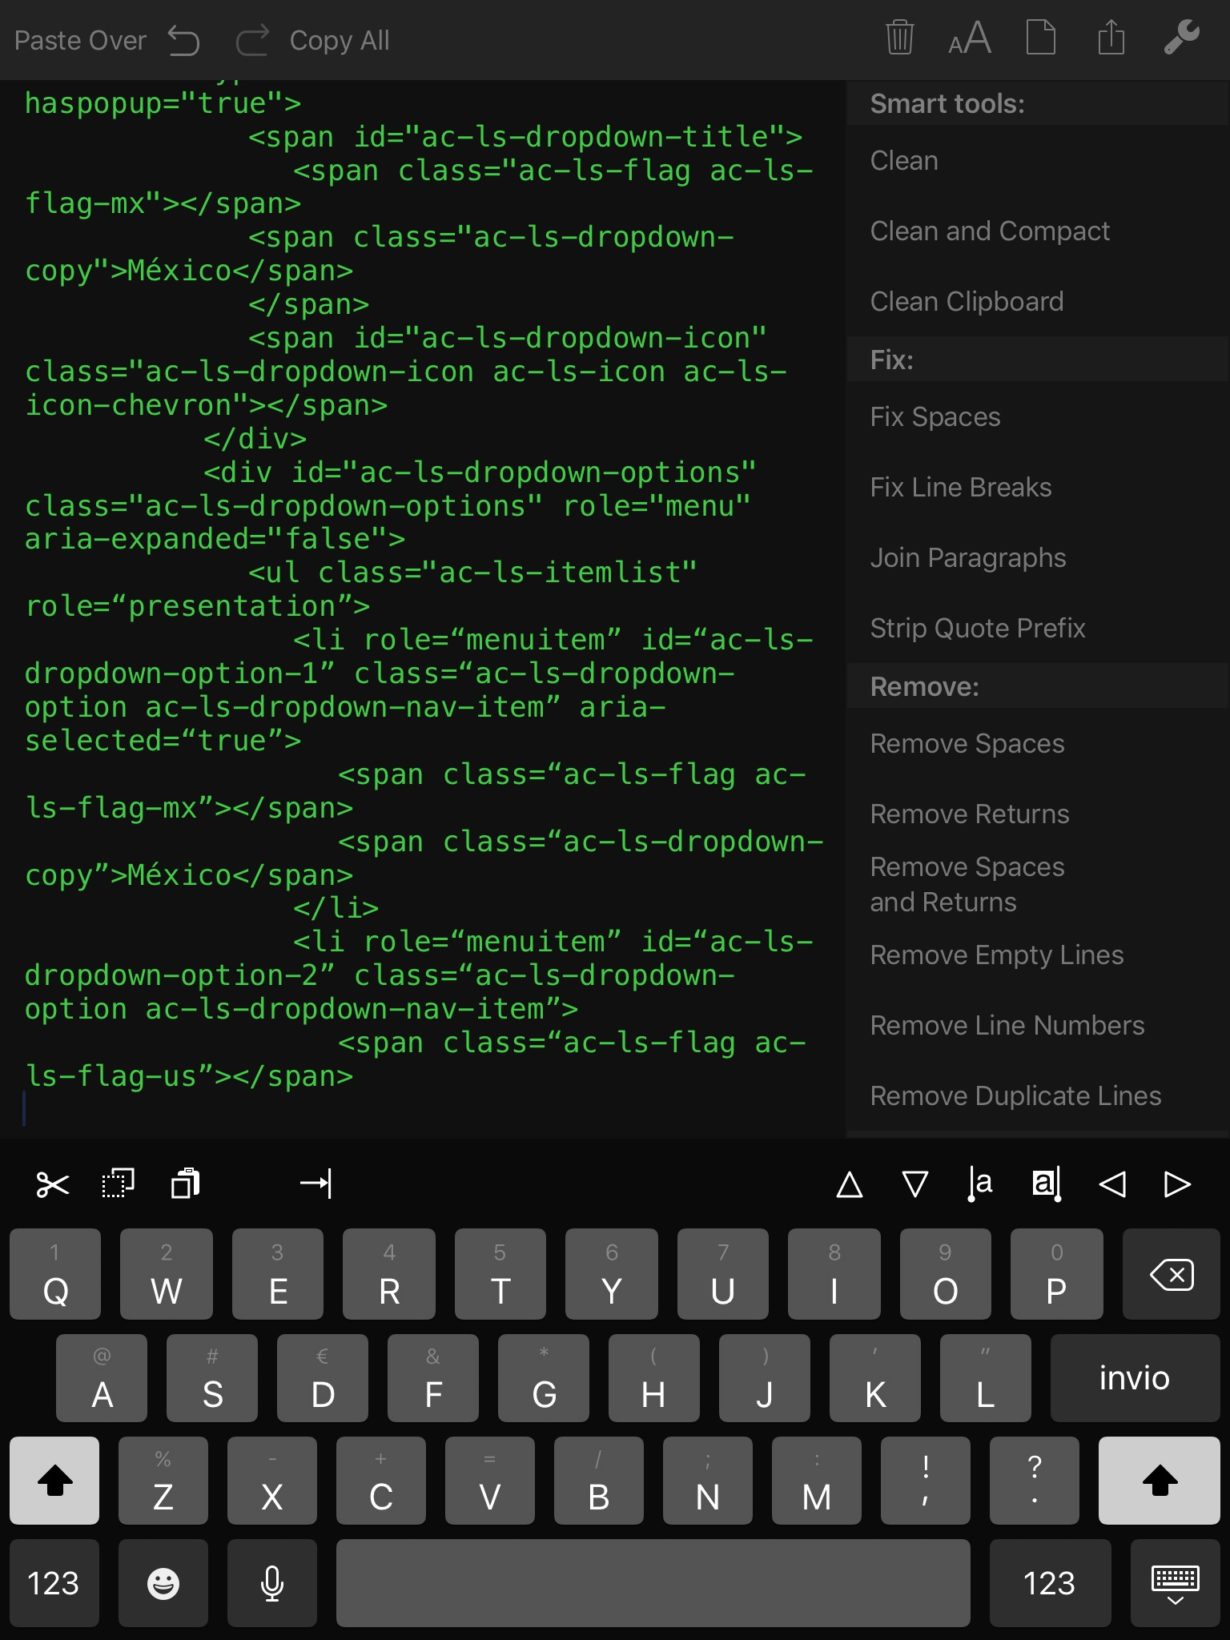This screenshot has width=1230, height=1640.
Task: Tap the space bar
Action: click(653, 1583)
